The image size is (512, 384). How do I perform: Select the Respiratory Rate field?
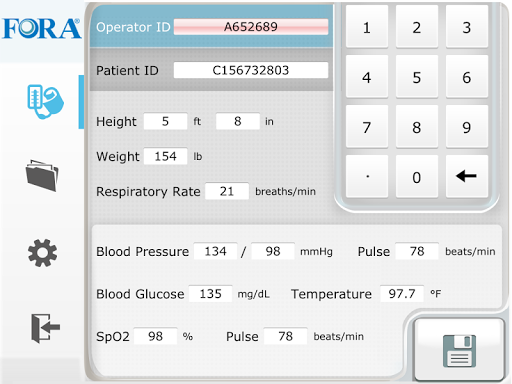[x=227, y=191]
